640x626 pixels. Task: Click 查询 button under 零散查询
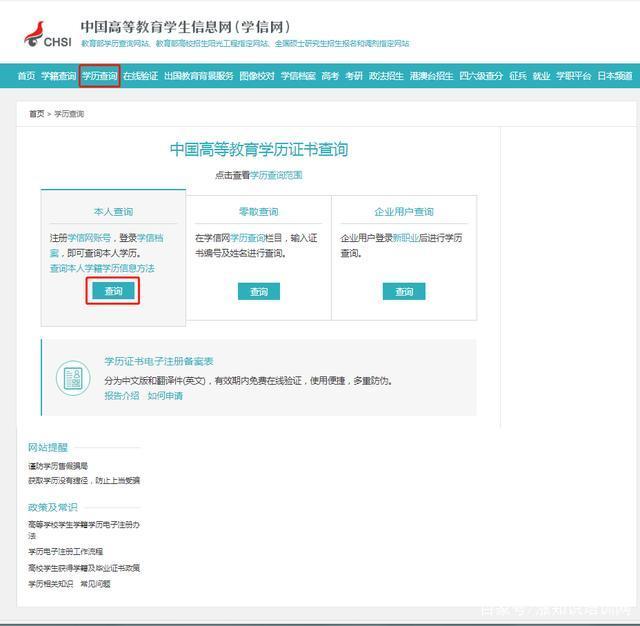click(x=259, y=291)
